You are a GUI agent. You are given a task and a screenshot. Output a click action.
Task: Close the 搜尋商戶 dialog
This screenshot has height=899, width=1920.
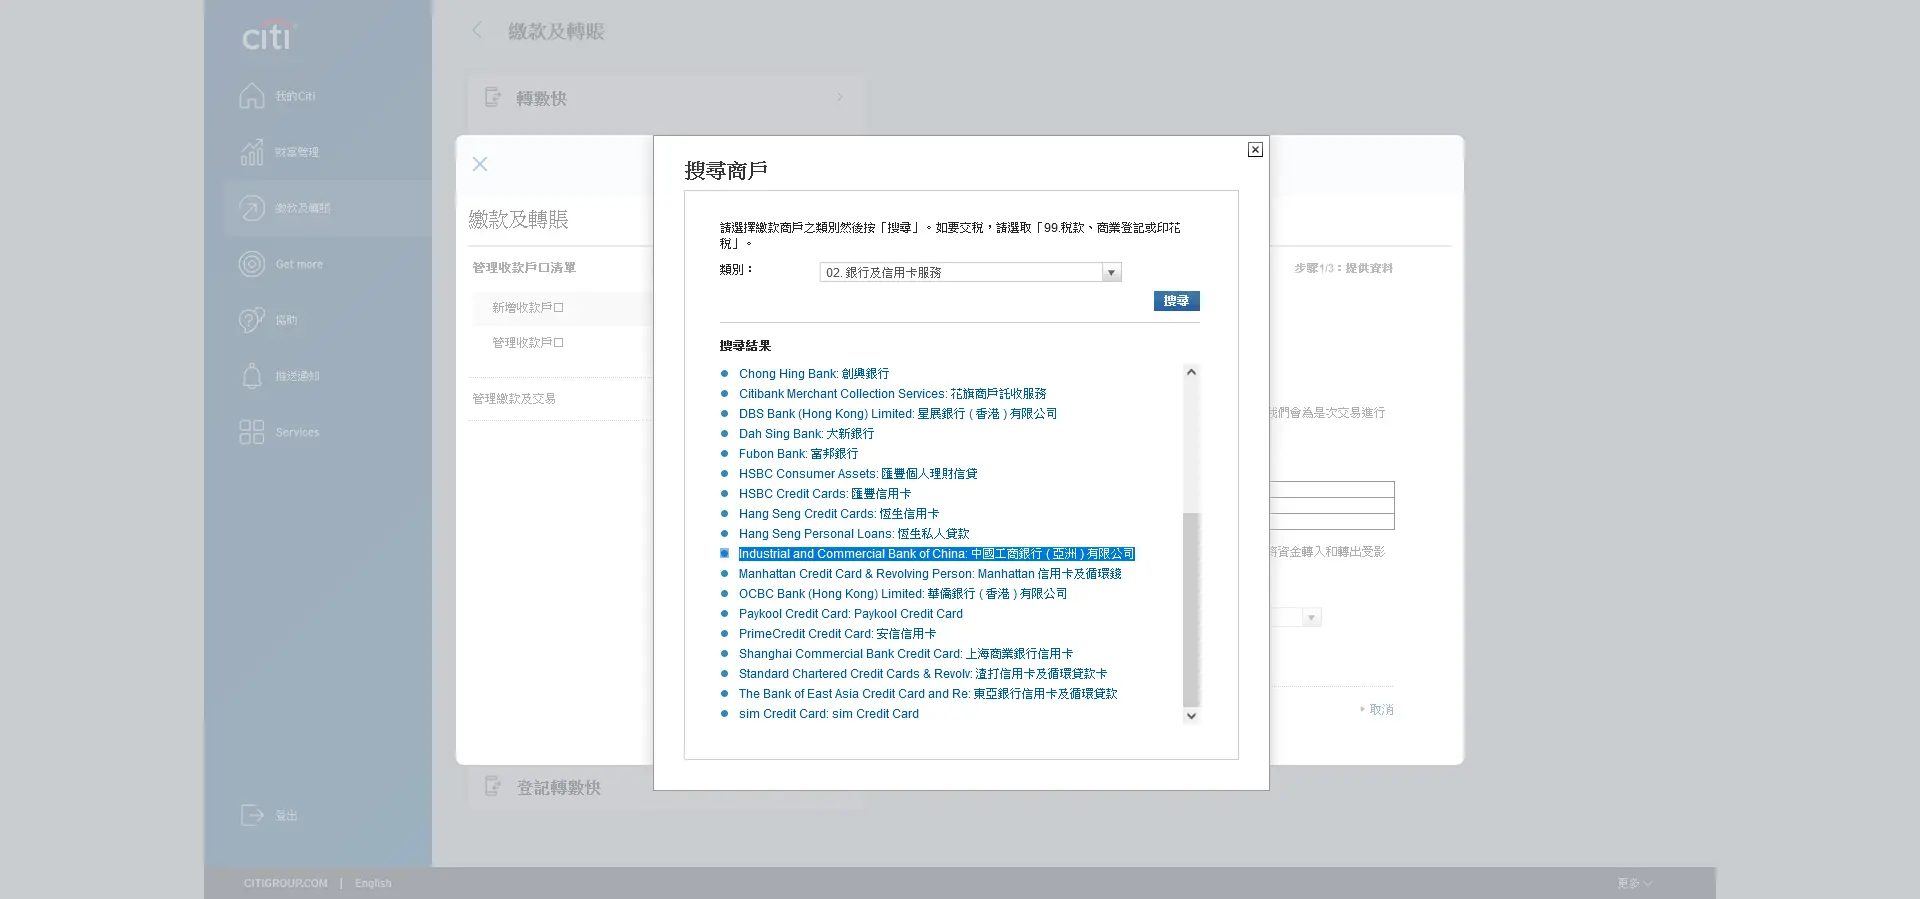tap(1255, 150)
